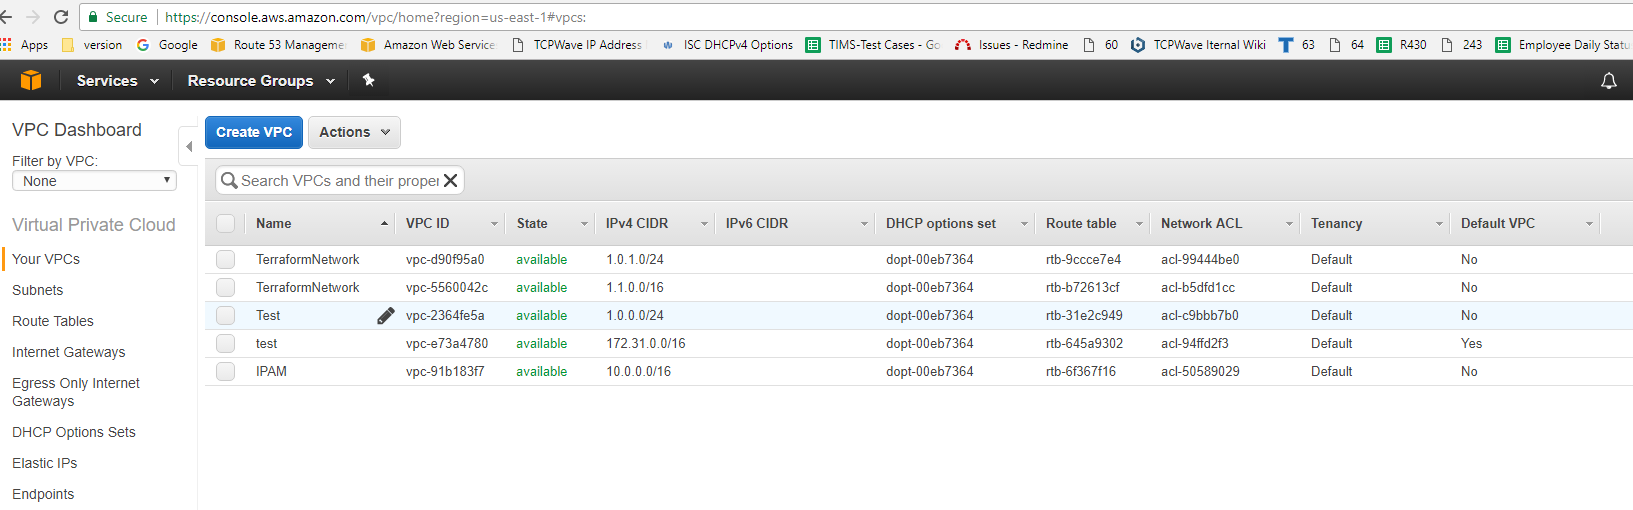
Task: Open the Issues - Redmine bookmark
Action: tap(1012, 45)
